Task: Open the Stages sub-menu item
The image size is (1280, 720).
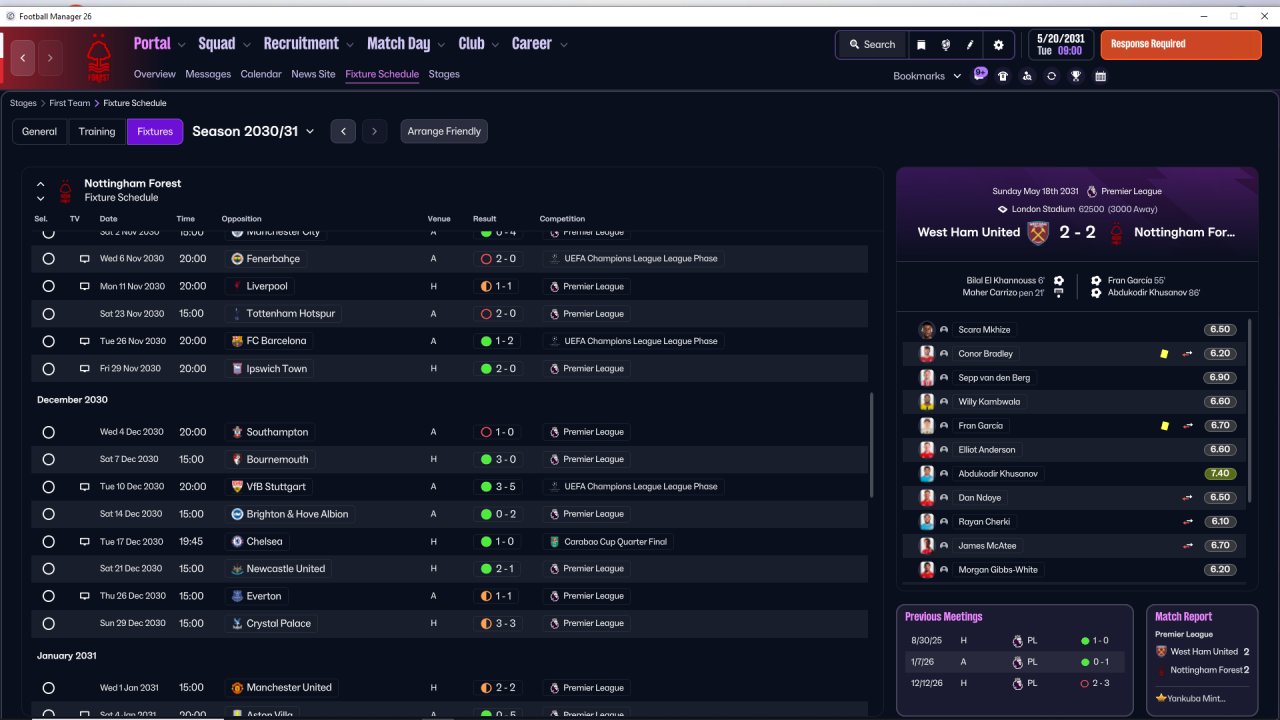Action: click(444, 74)
